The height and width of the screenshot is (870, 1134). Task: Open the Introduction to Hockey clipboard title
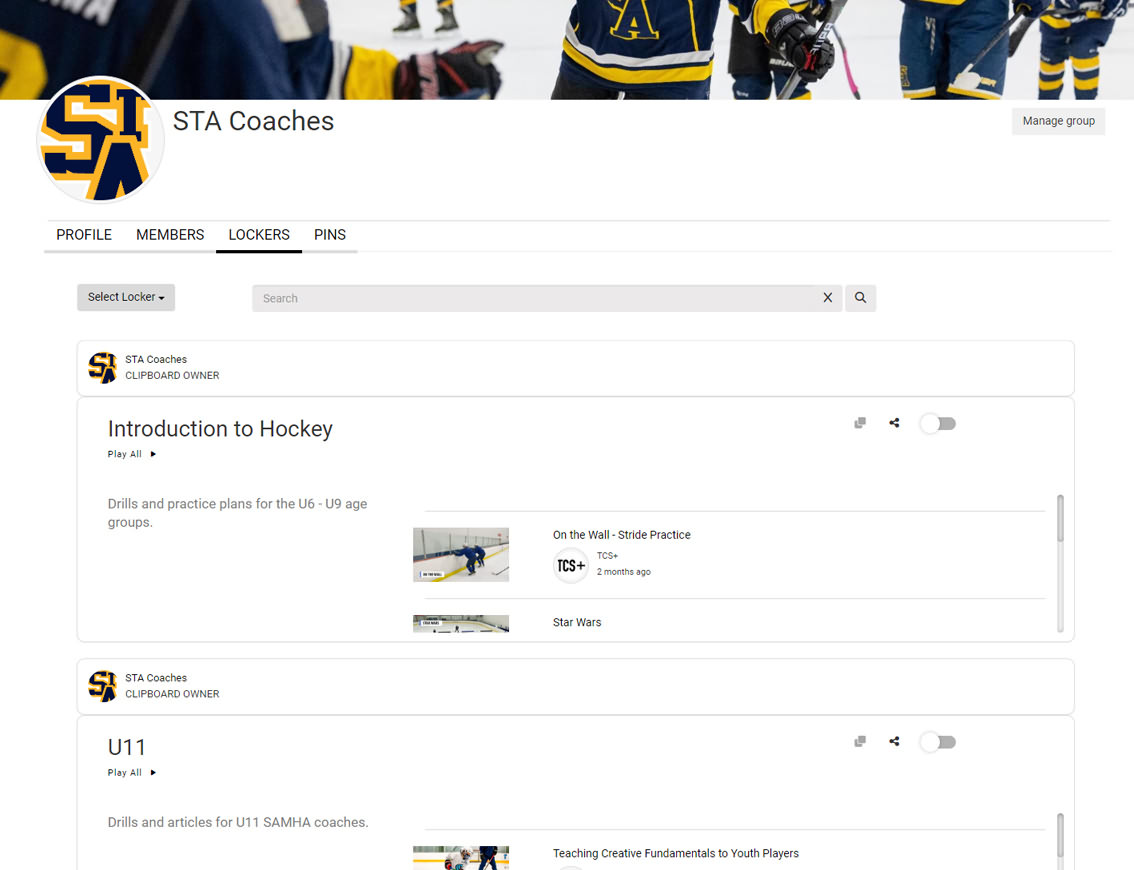220,429
